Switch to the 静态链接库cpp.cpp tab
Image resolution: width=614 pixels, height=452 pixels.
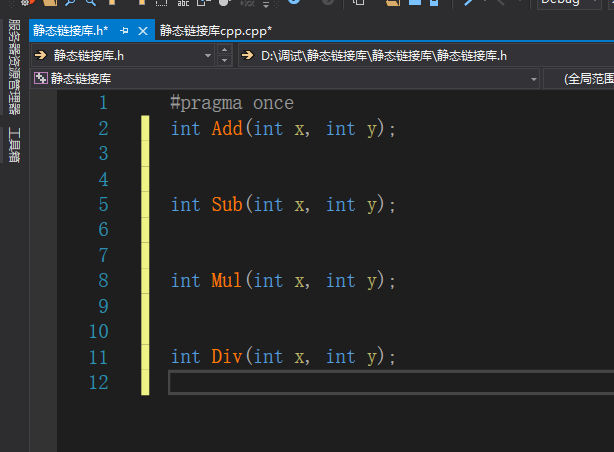pyautogui.click(x=216, y=31)
